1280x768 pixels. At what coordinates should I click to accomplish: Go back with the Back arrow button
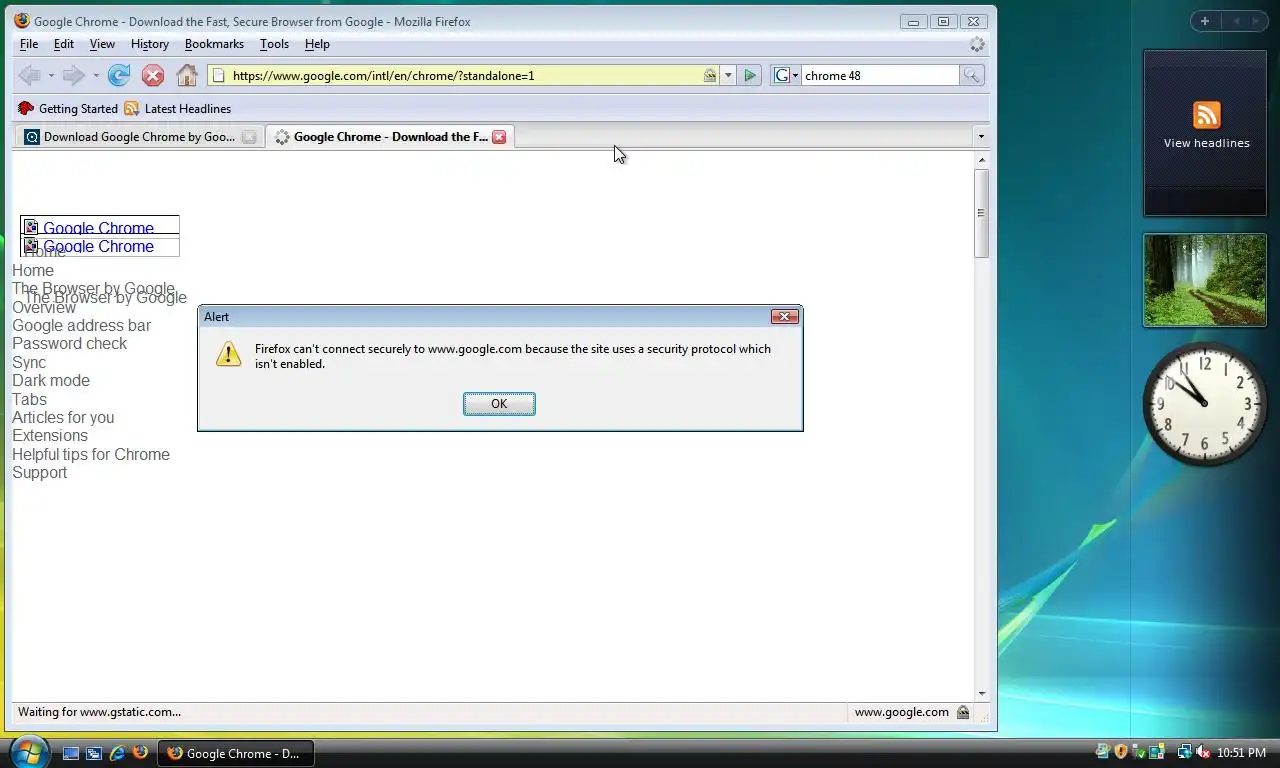click(x=29, y=75)
